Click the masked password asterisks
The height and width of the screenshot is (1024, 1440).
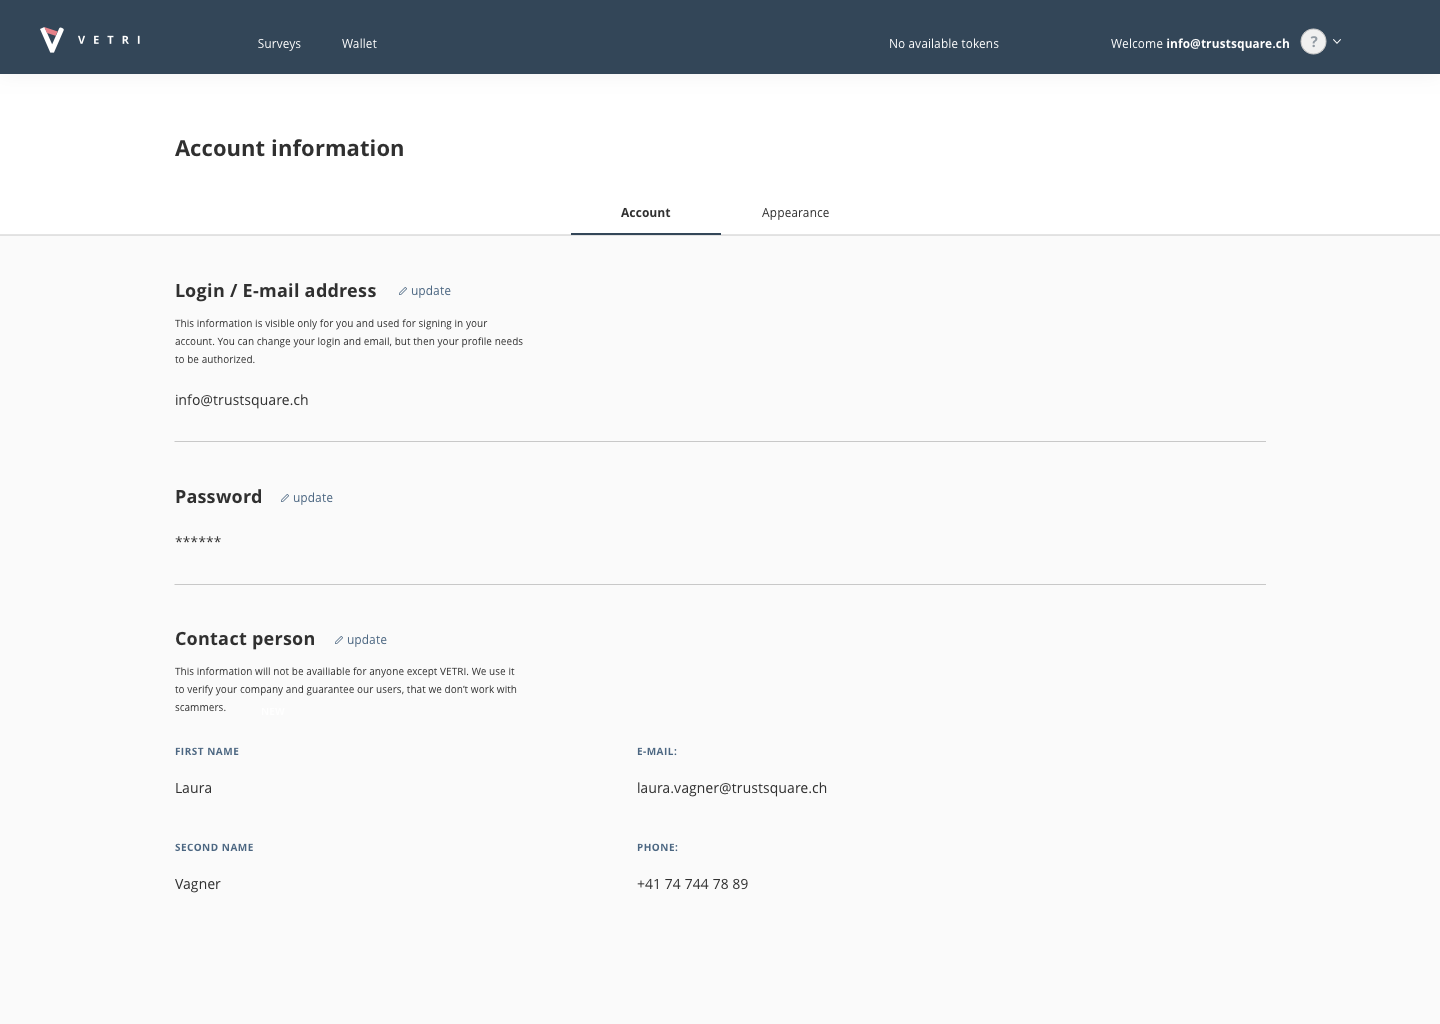[198, 541]
